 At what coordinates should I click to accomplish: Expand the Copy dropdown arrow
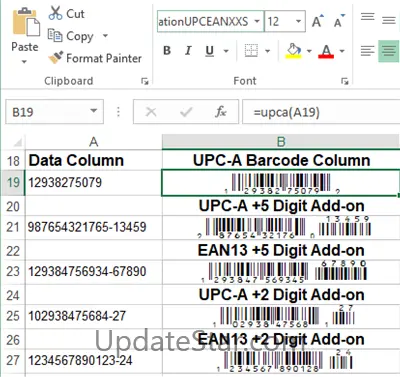point(105,35)
